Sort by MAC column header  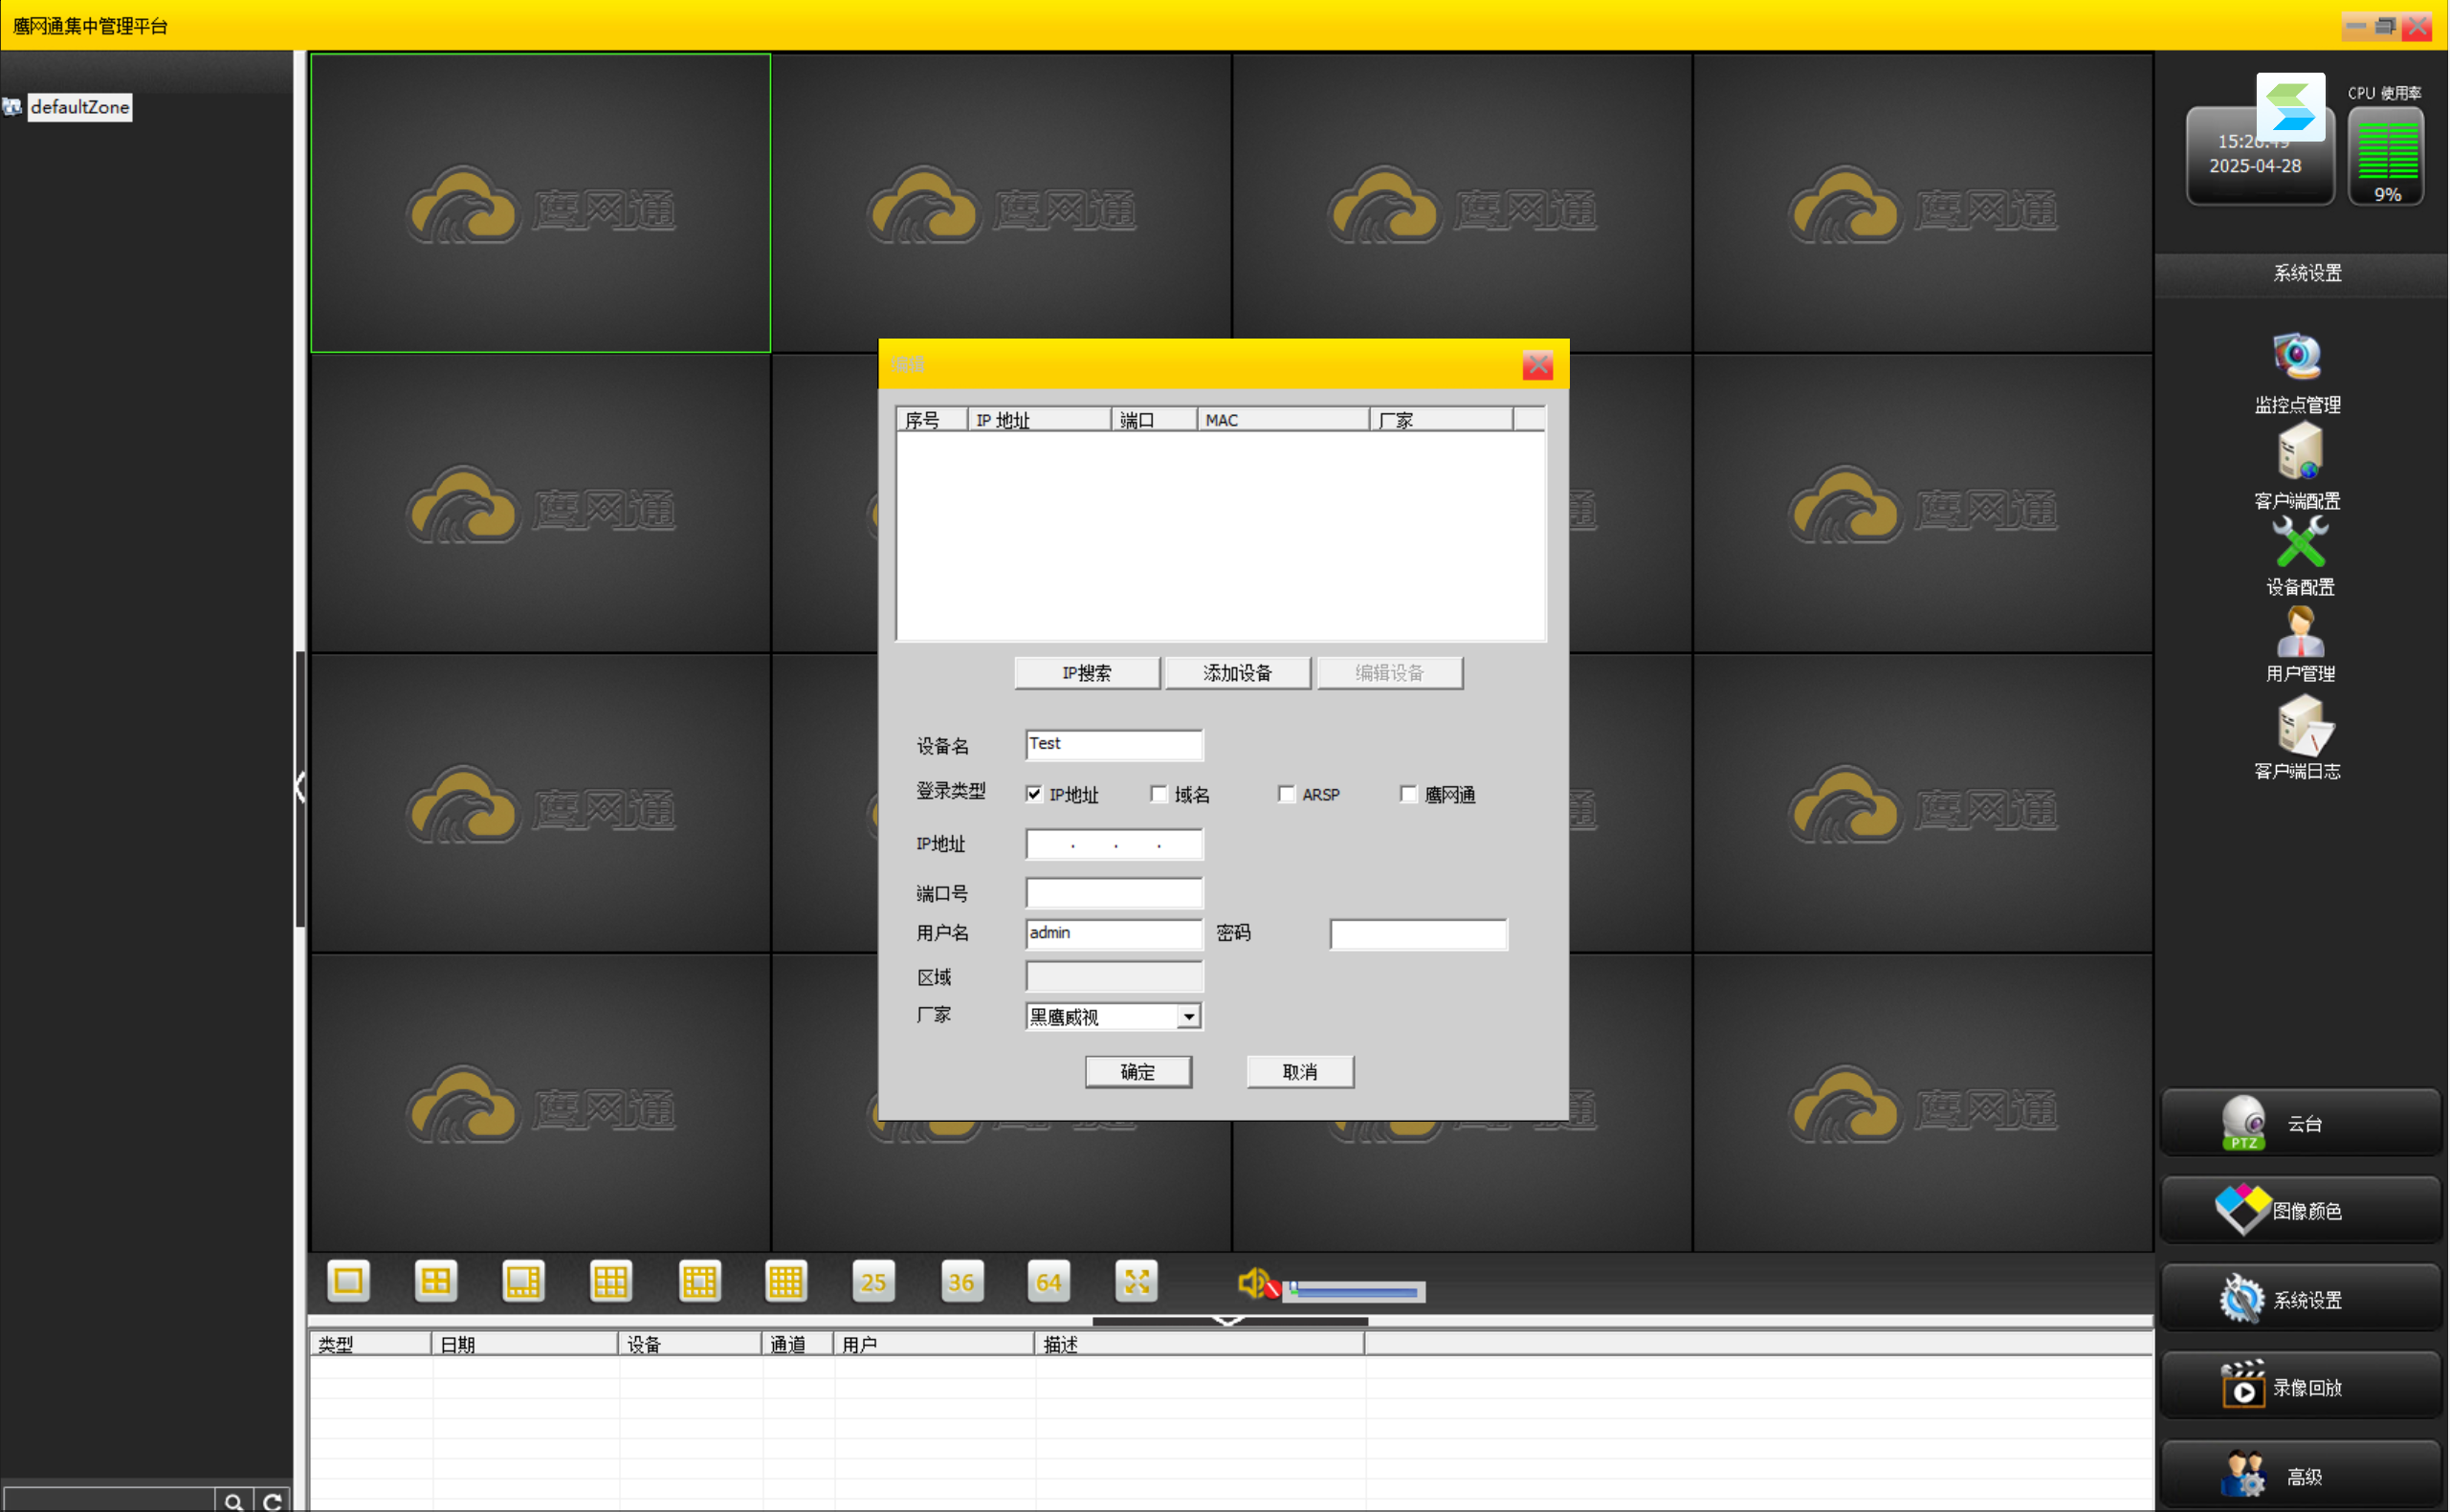(1284, 420)
